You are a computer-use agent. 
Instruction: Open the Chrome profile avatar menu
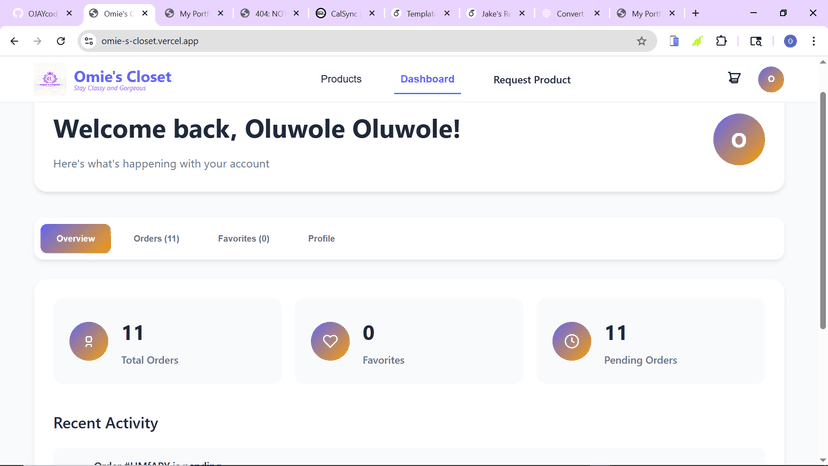pyautogui.click(x=791, y=41)
